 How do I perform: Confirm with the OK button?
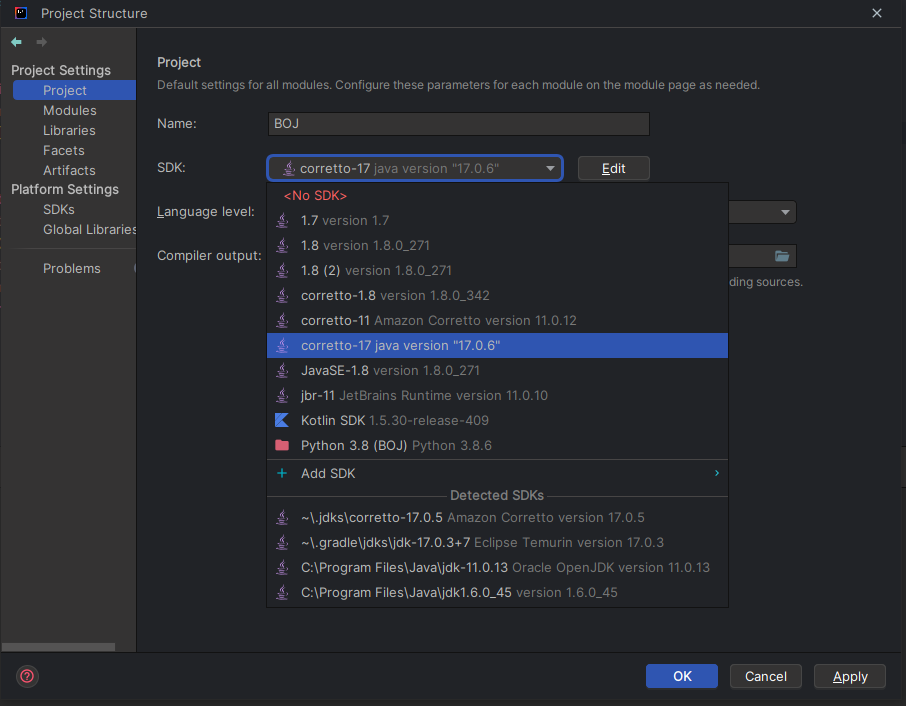coord(682,676)
